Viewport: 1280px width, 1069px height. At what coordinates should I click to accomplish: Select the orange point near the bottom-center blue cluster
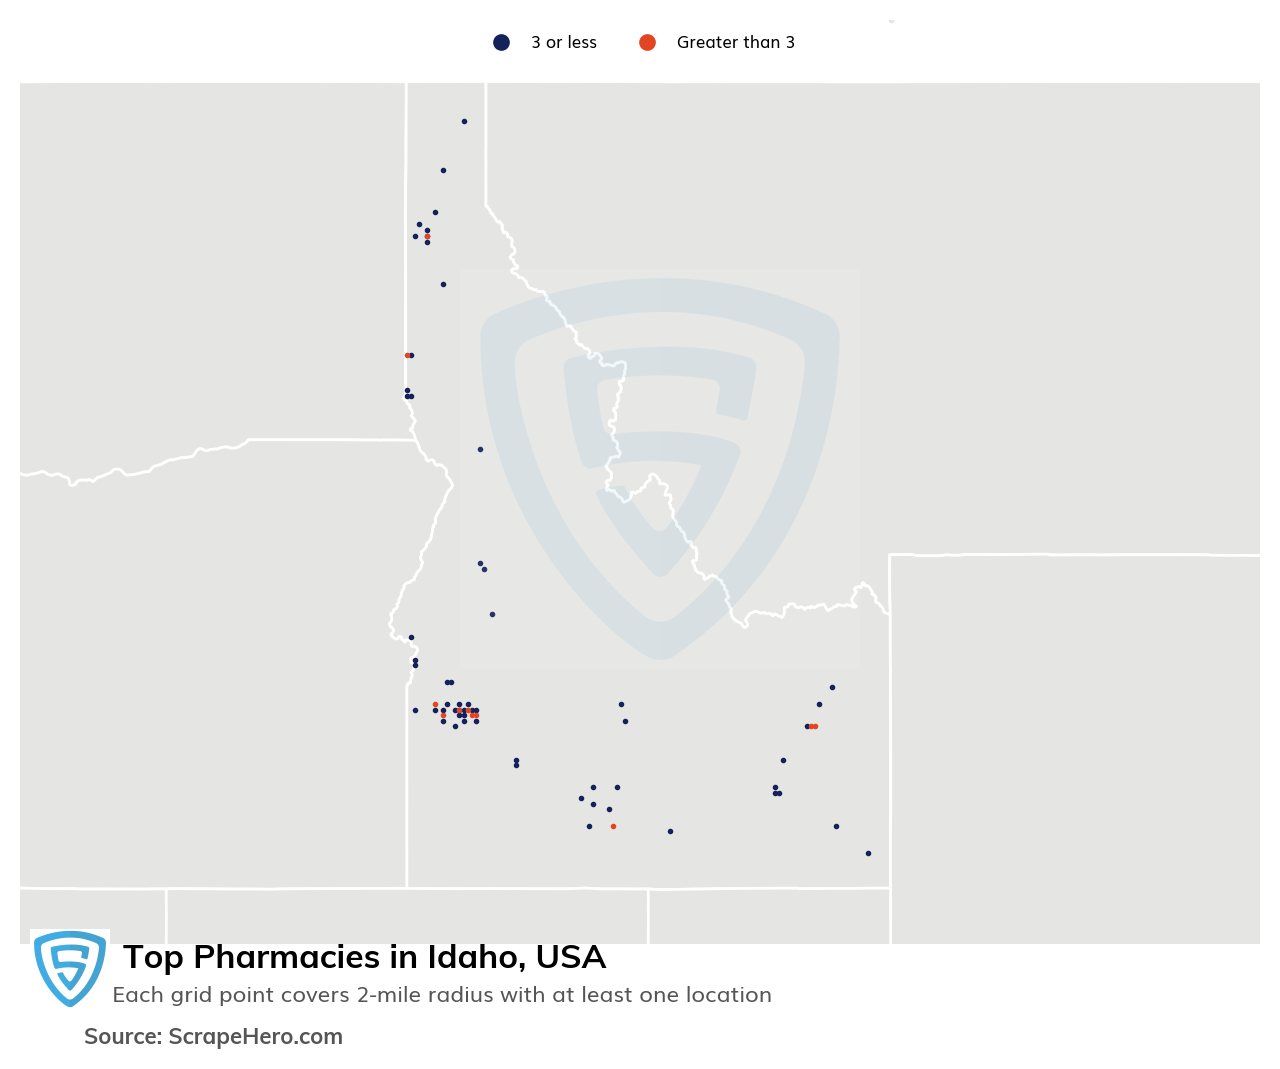pos(613,826)
